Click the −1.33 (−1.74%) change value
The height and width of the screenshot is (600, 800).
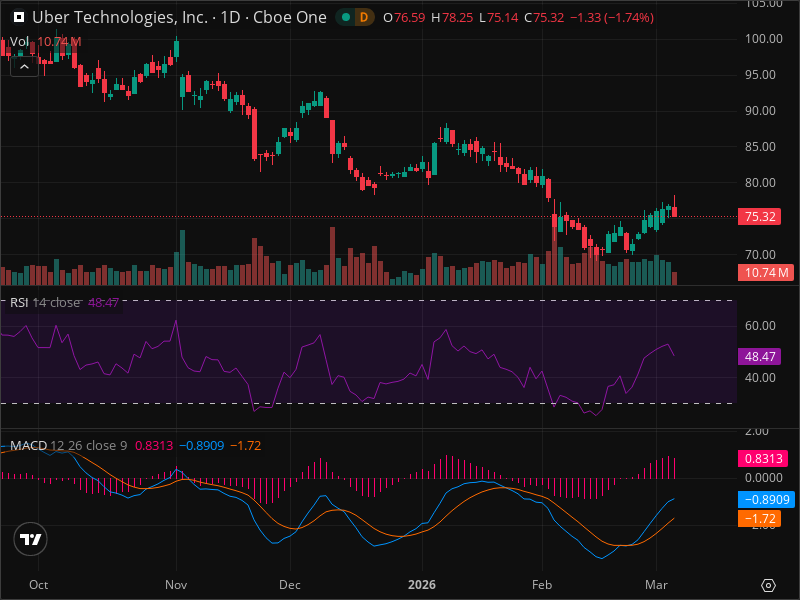[612, 17]
